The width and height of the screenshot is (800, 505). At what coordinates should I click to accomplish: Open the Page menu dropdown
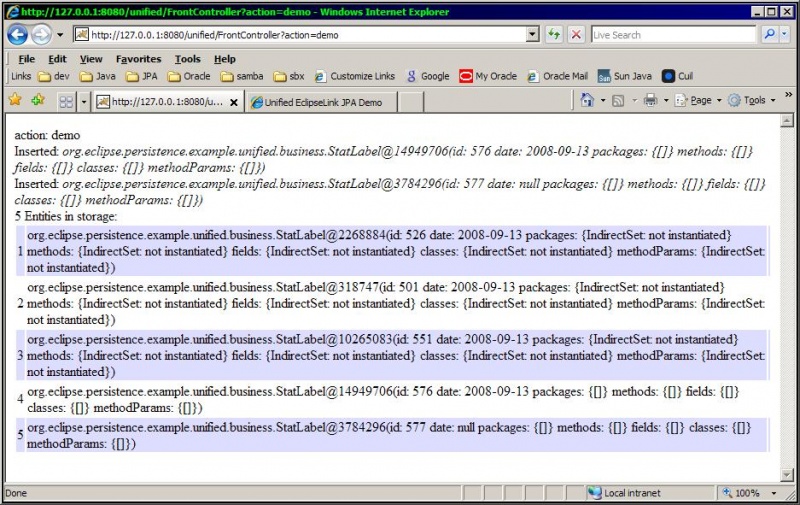[698, 100]
